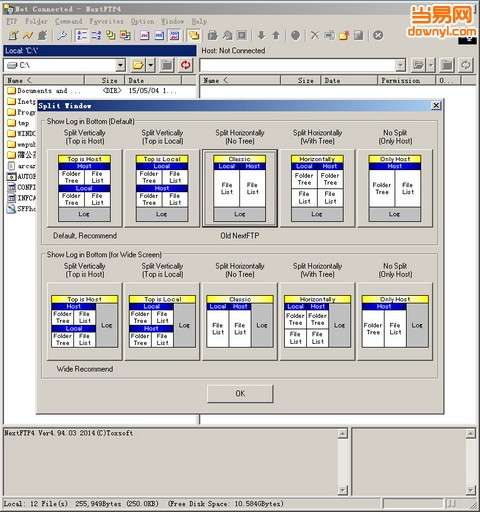This screenshot has height=512, width=480.
Task: Sort Host list by Date column
Action: (x=349, y=80)
